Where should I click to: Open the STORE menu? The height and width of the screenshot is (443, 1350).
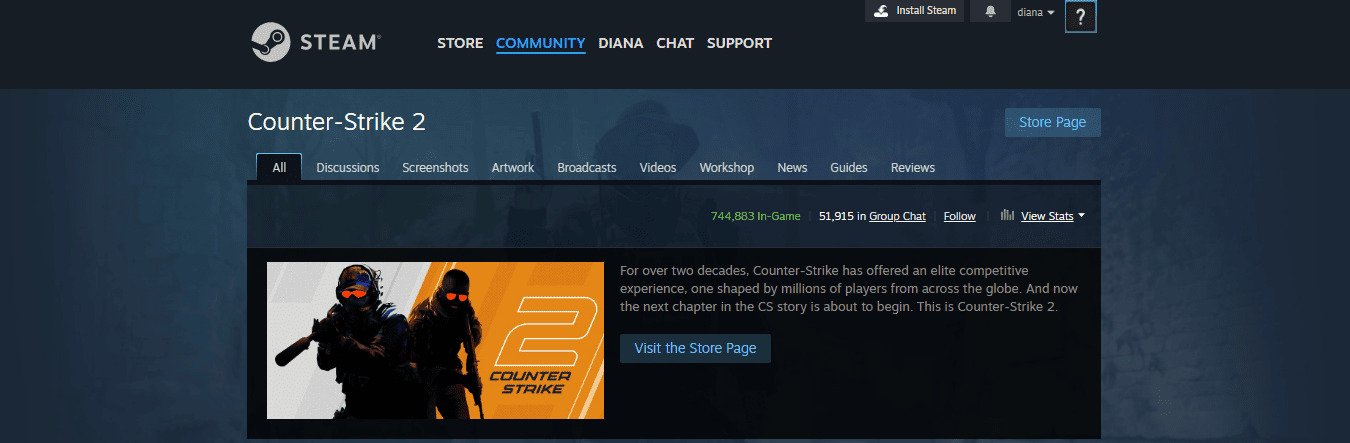(x=460, y=43)
